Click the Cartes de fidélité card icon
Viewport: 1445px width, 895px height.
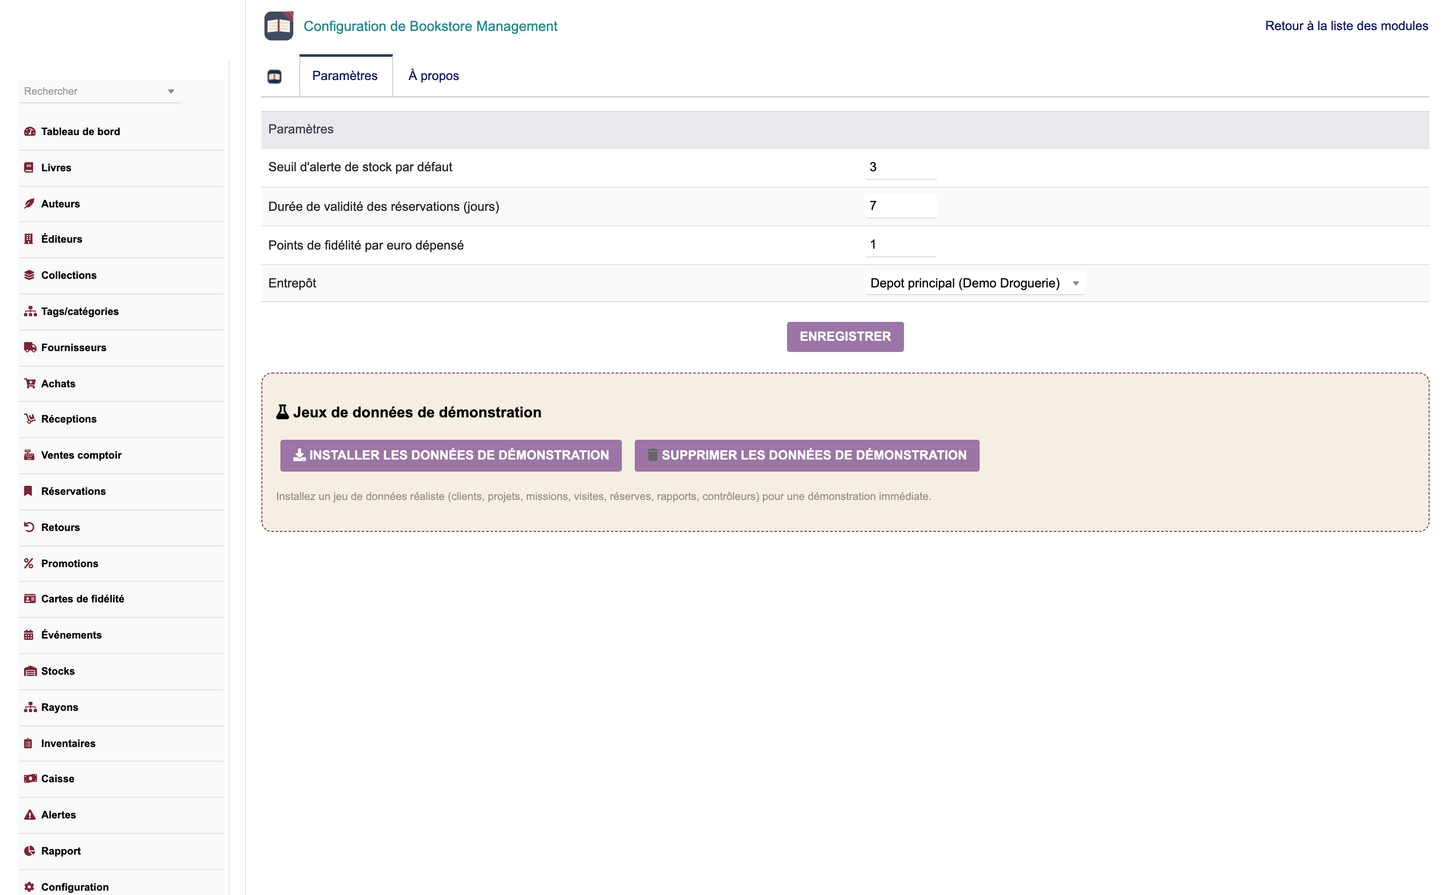(30, 599)
